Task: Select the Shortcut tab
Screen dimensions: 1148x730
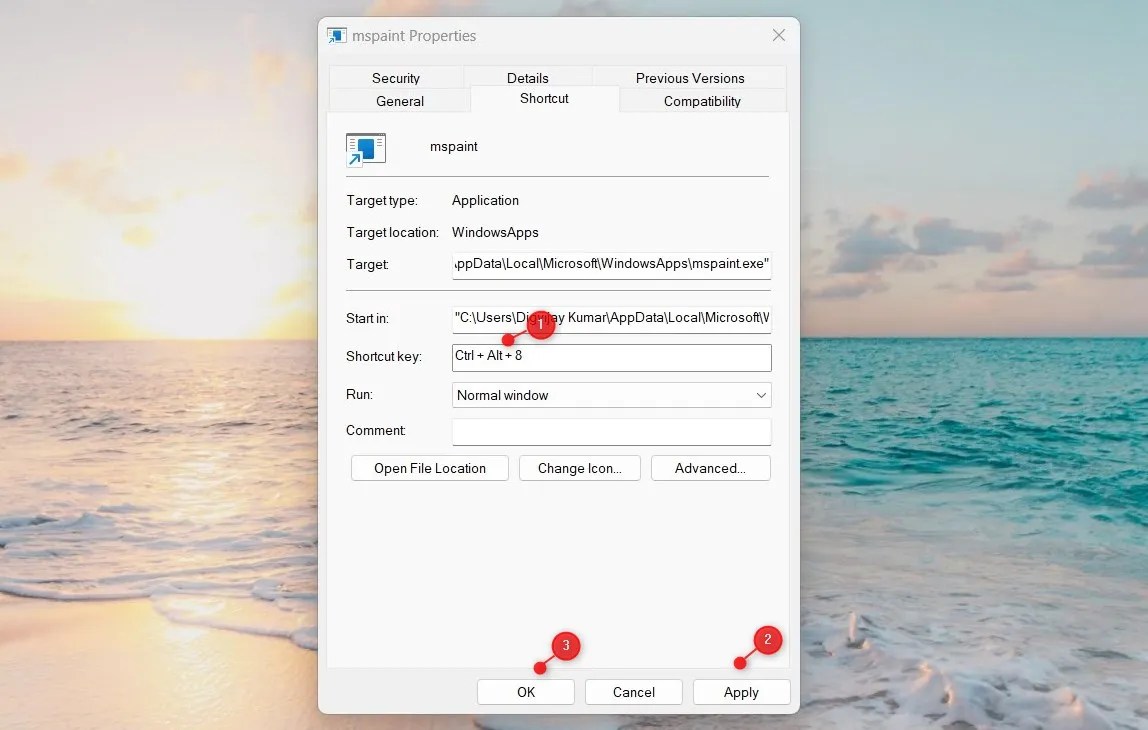Action: (543, 99)
